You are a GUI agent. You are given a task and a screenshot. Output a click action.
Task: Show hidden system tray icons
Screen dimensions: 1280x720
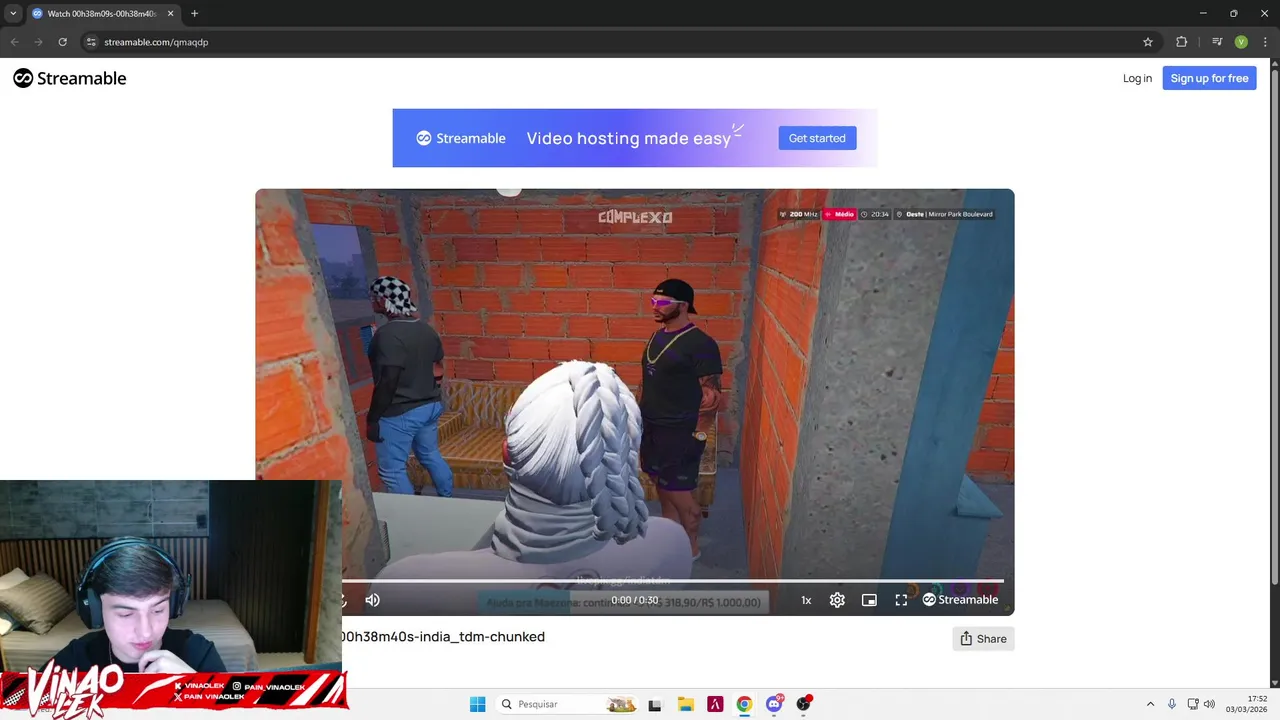click(1150, 704)
